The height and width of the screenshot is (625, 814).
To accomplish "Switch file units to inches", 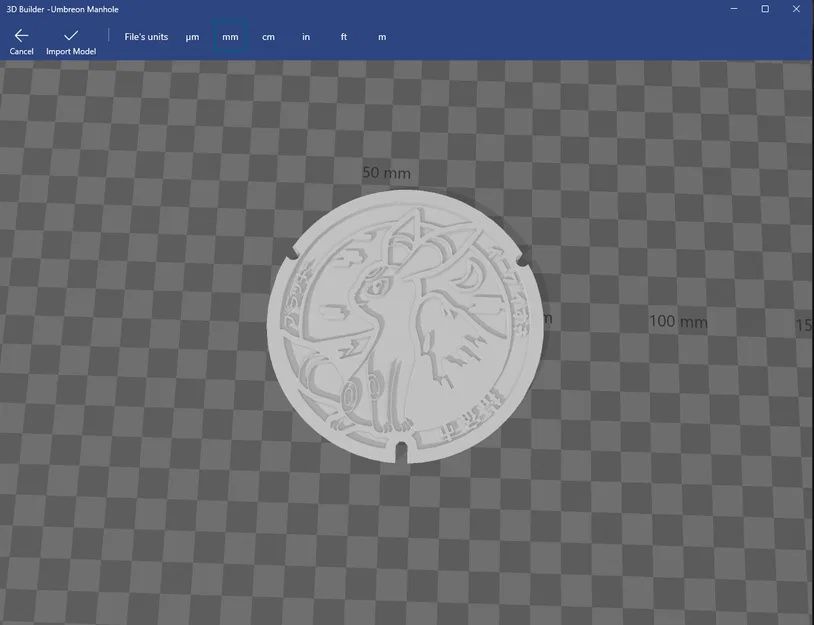I will click(306, 37).
